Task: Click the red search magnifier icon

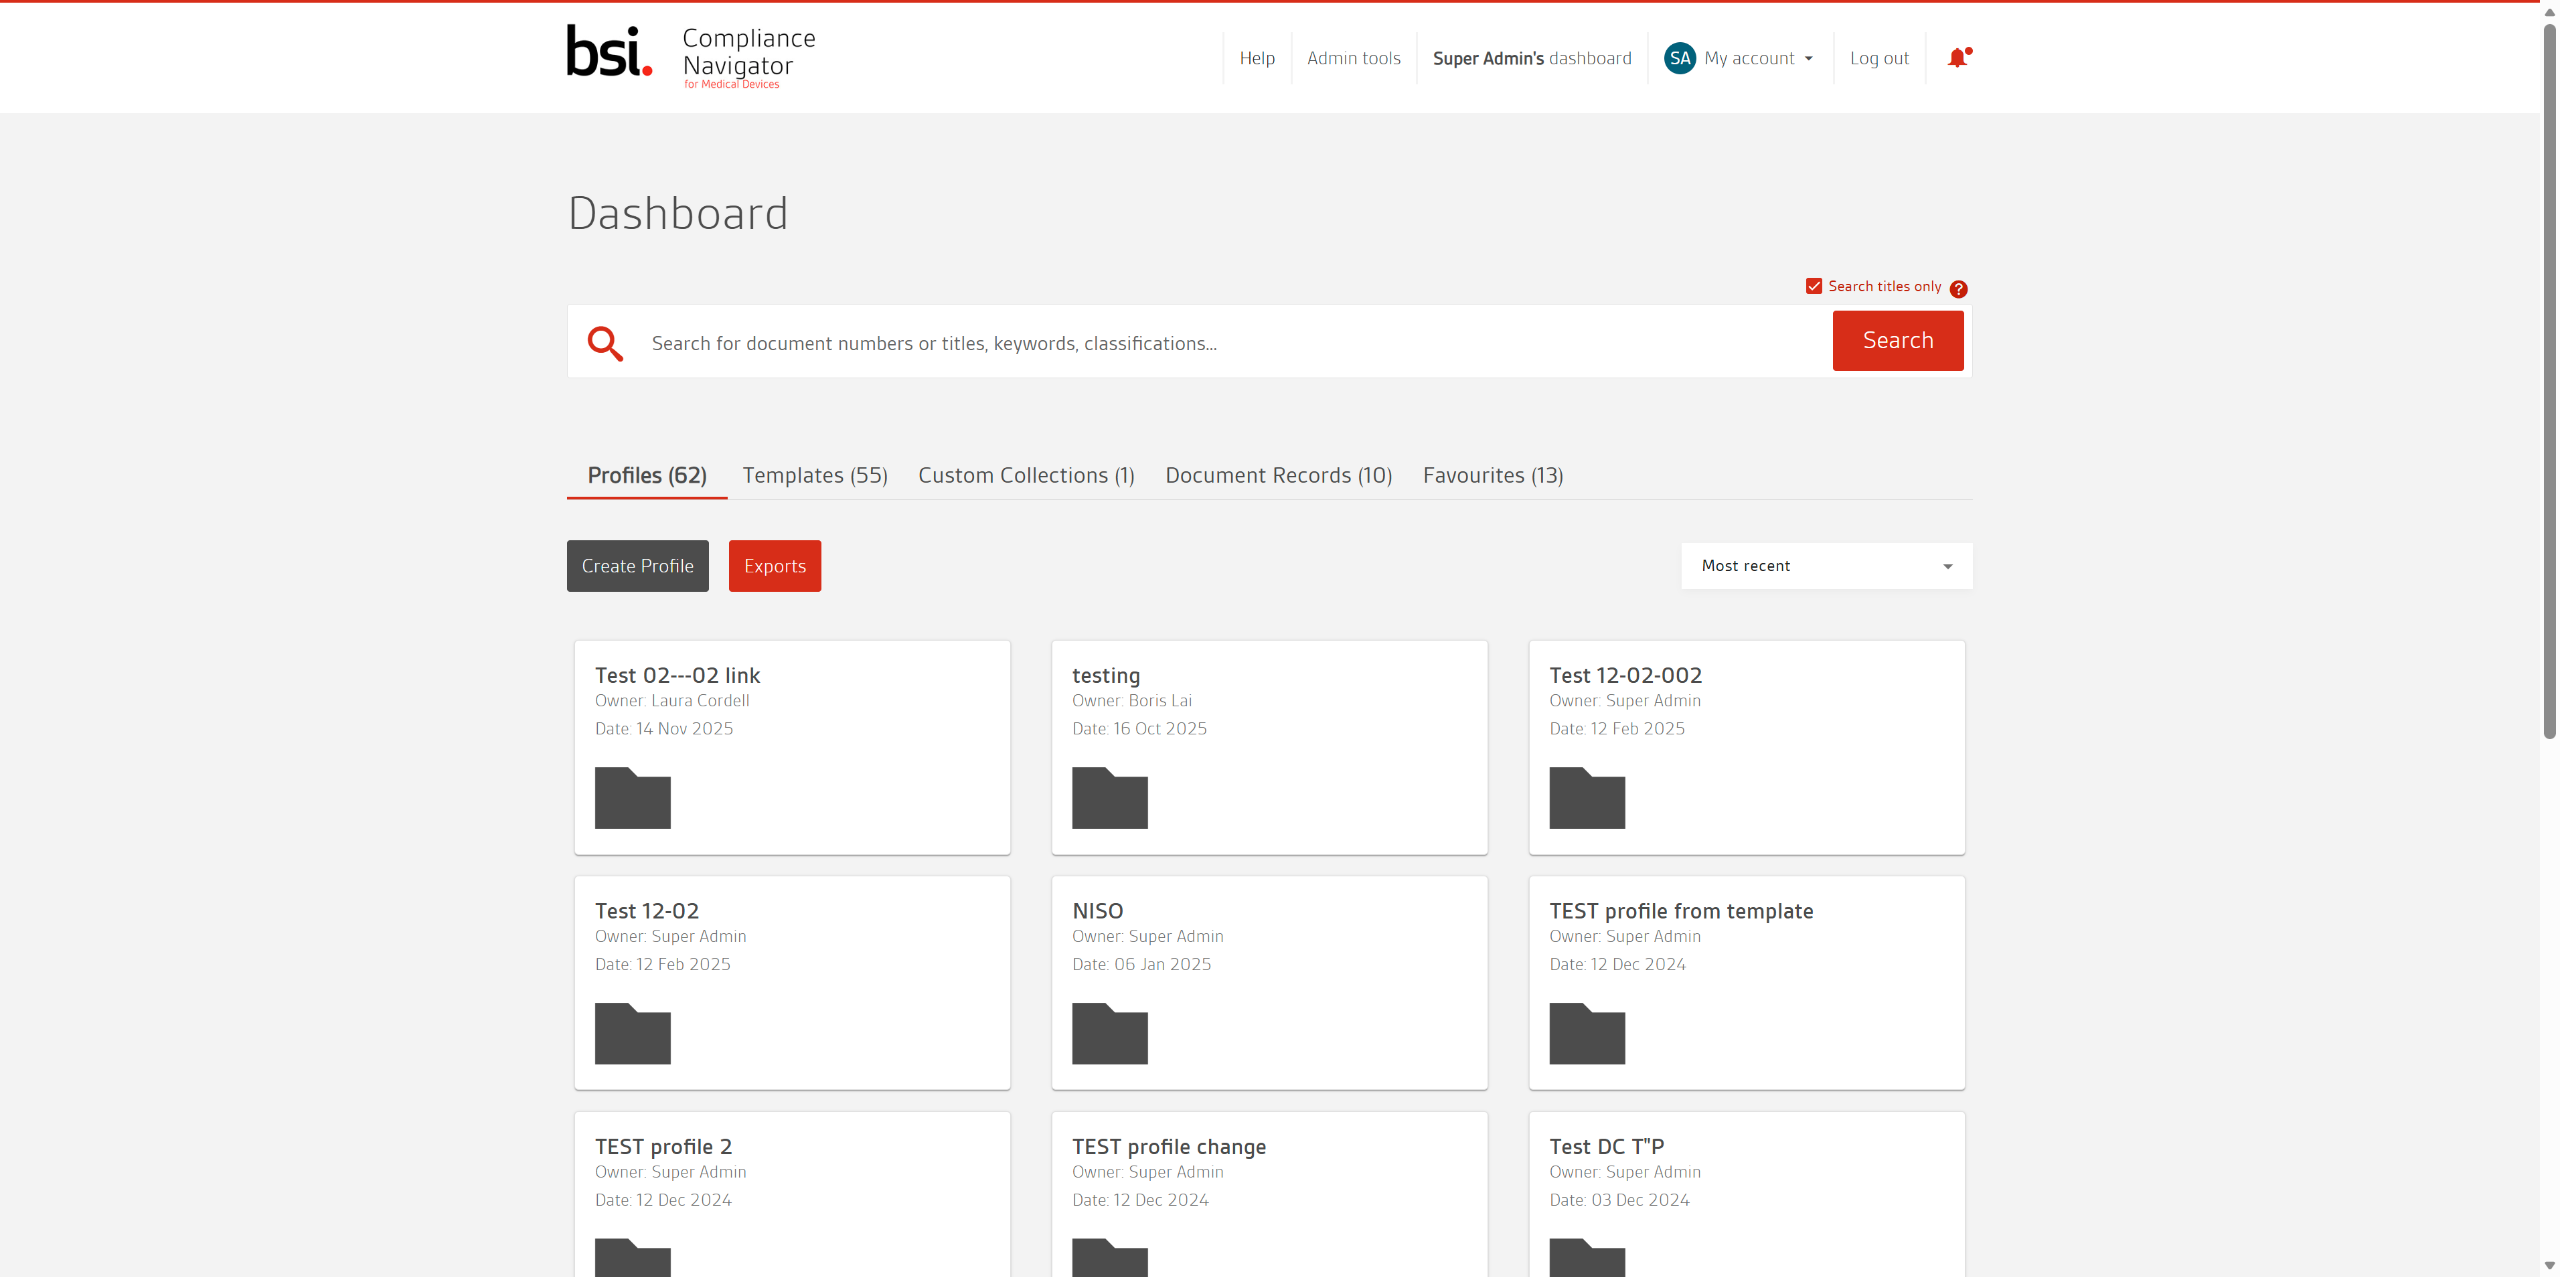Action: tap(605, 343)
